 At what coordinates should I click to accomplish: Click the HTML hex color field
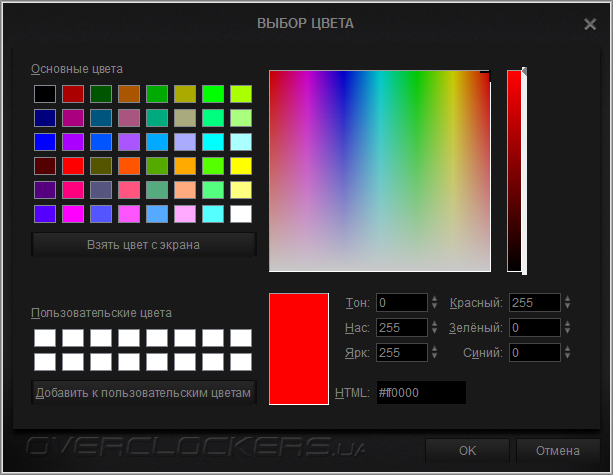[421, 393]
